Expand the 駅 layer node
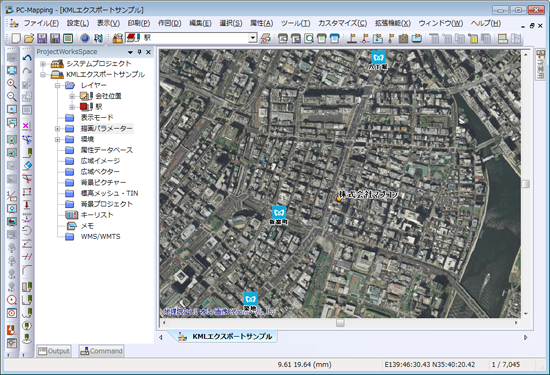Viewport: 550px width, 375px height. tap(72, 107)
